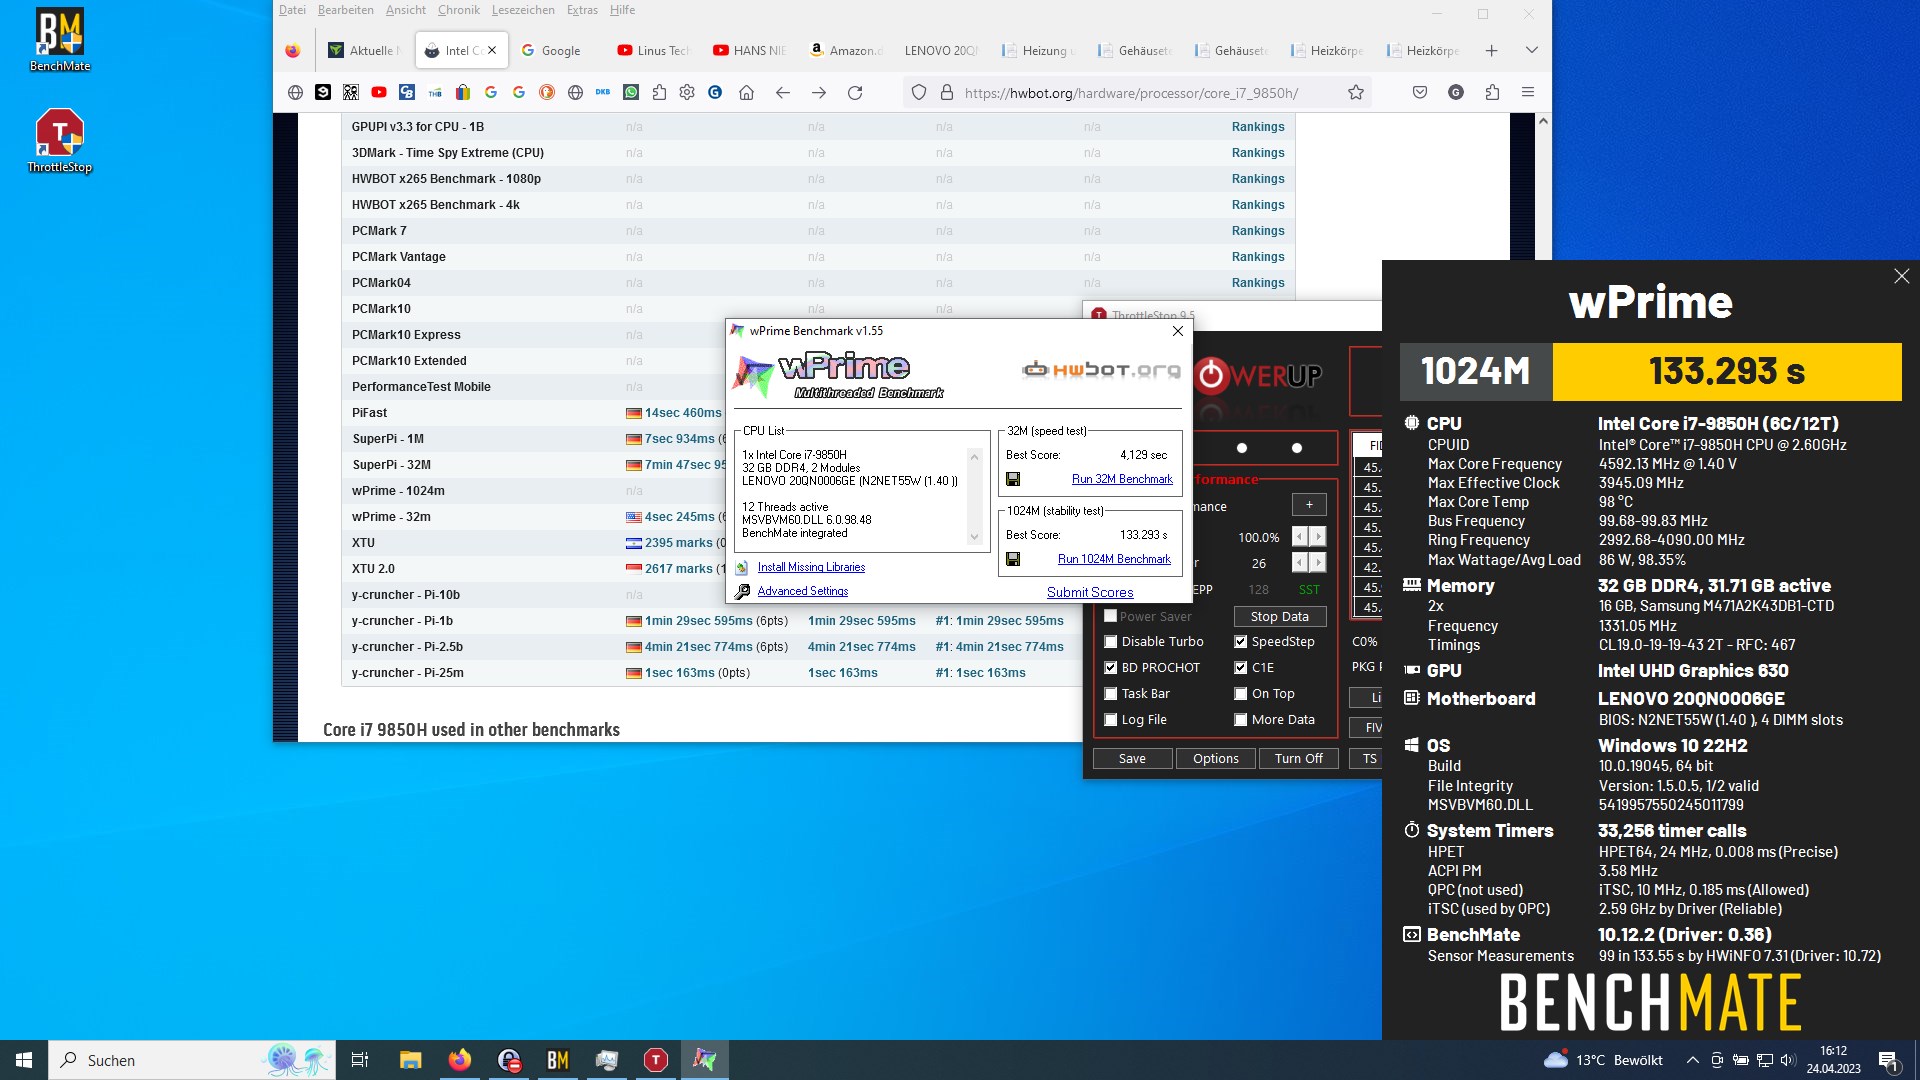Click the plus button in ThrottleStop
This screenshot has height=1080, width=1920.
click(1309, 505)
